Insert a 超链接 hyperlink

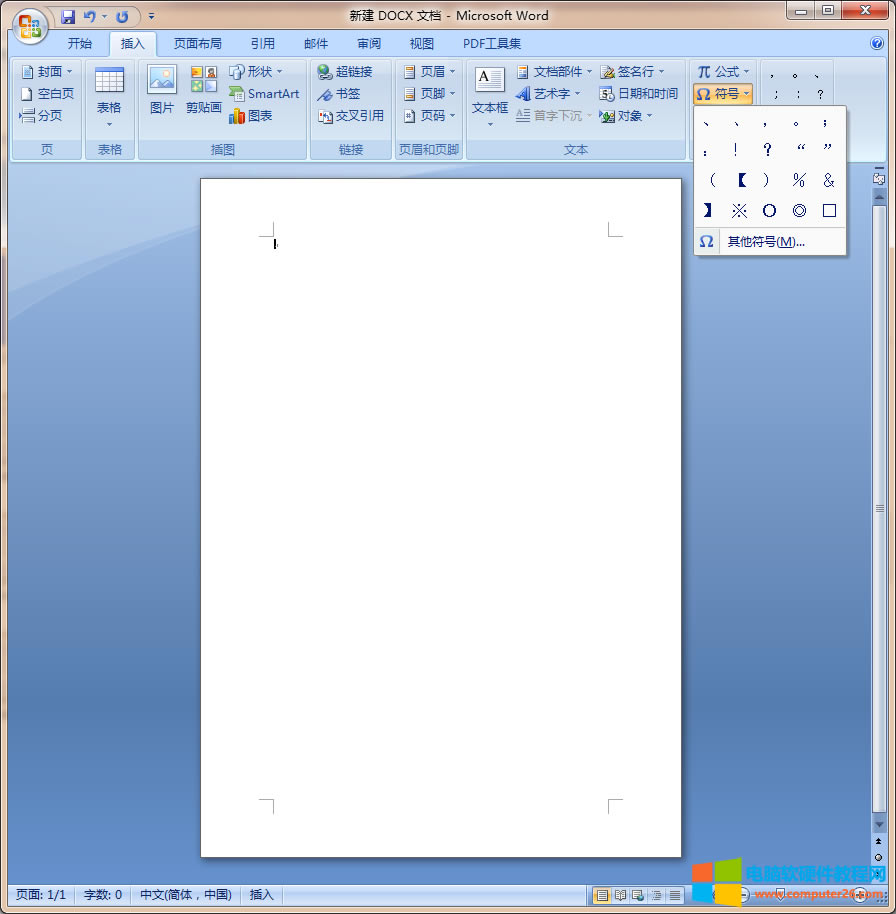345,72
